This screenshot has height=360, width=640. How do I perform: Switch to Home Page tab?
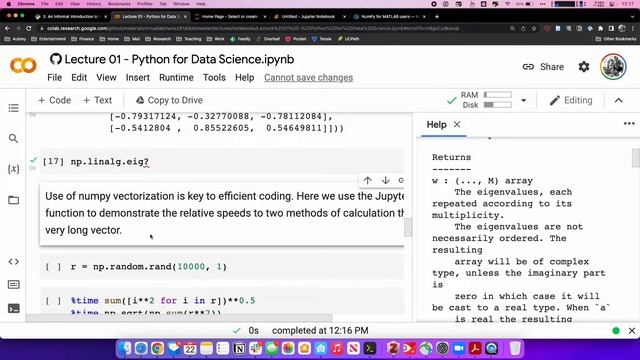(230, 17)
